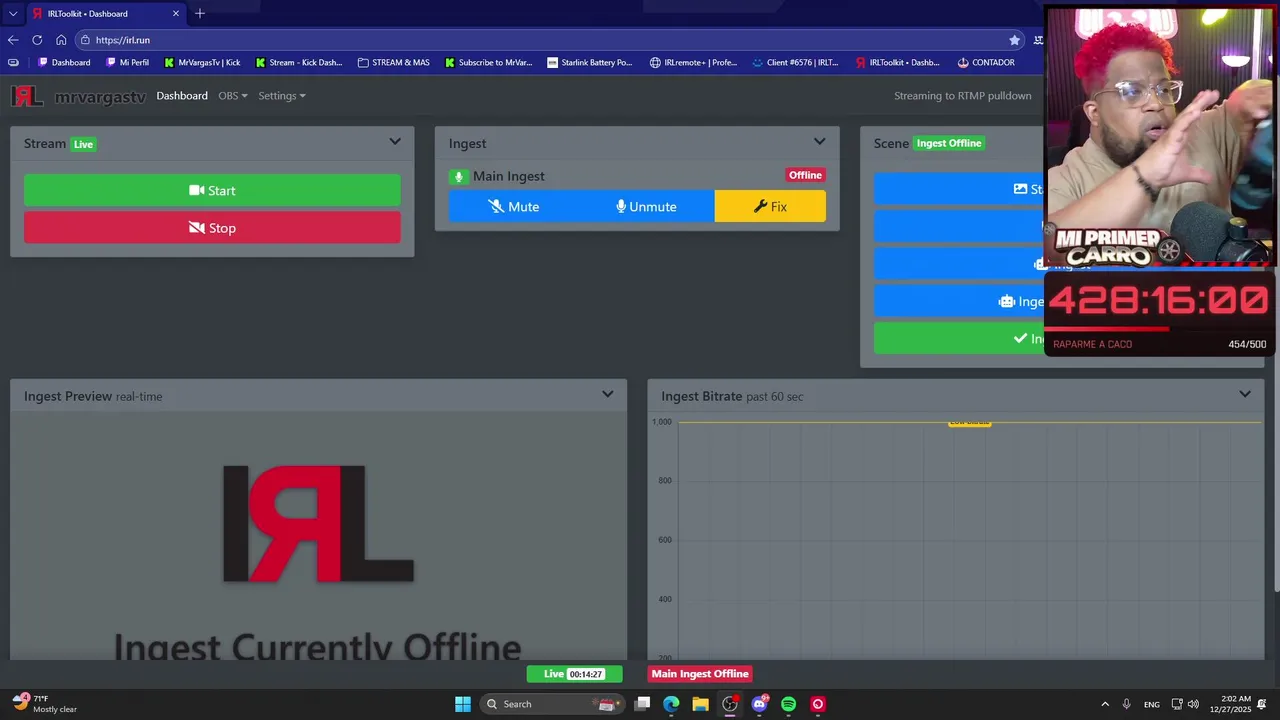Switch to the Dashboard nav item
This screenshot has width=1280, height=720.
182,96
